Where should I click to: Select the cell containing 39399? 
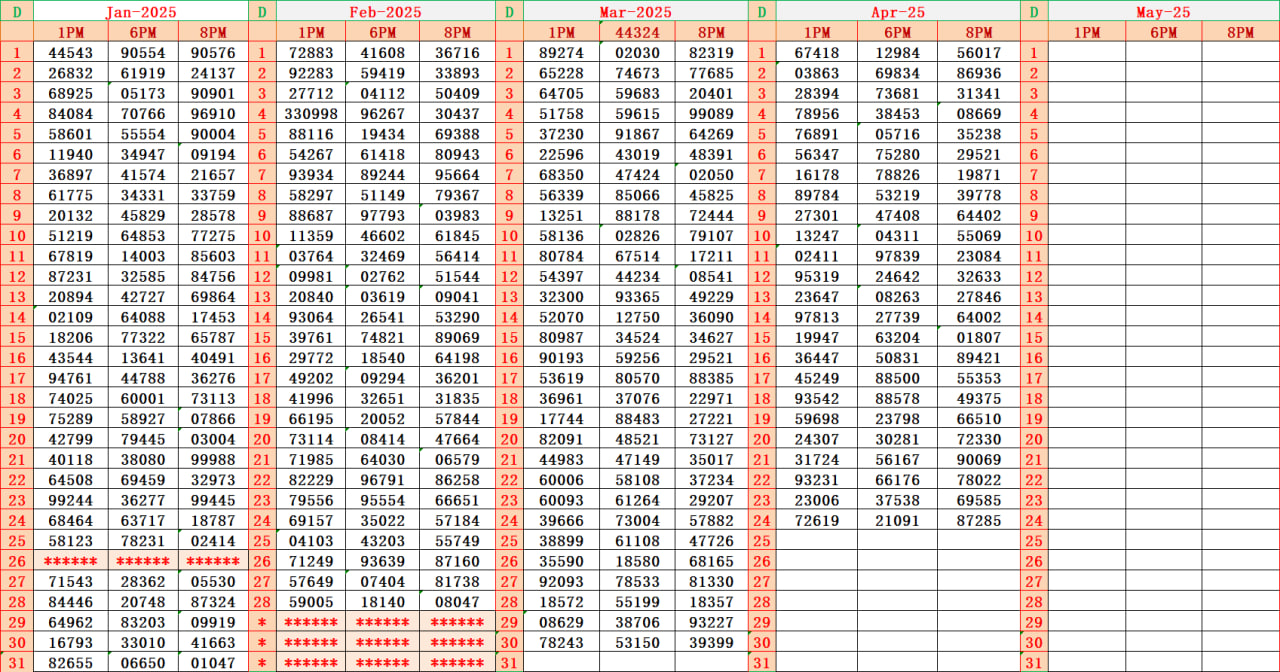click(x=711, y=642)
